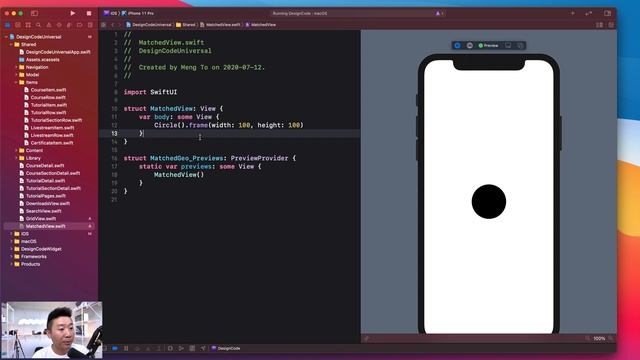The image size is (640, 360).
Task: Open TutorialSectionRow.swift file
Action: click(53, 120)
